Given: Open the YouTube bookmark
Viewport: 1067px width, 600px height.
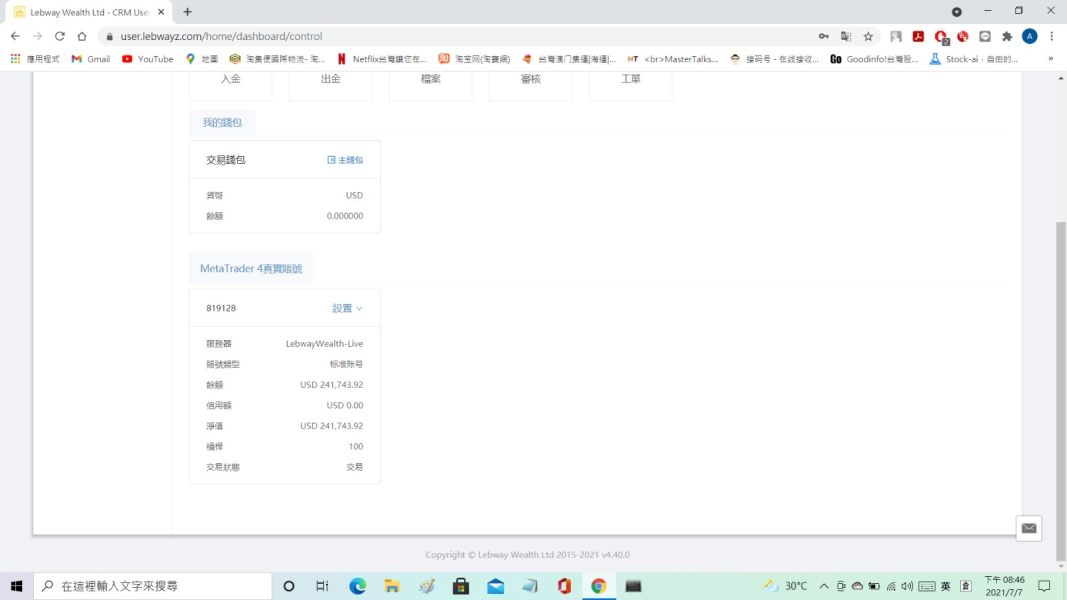Looking at the screenshot, I should coord(148,59).
